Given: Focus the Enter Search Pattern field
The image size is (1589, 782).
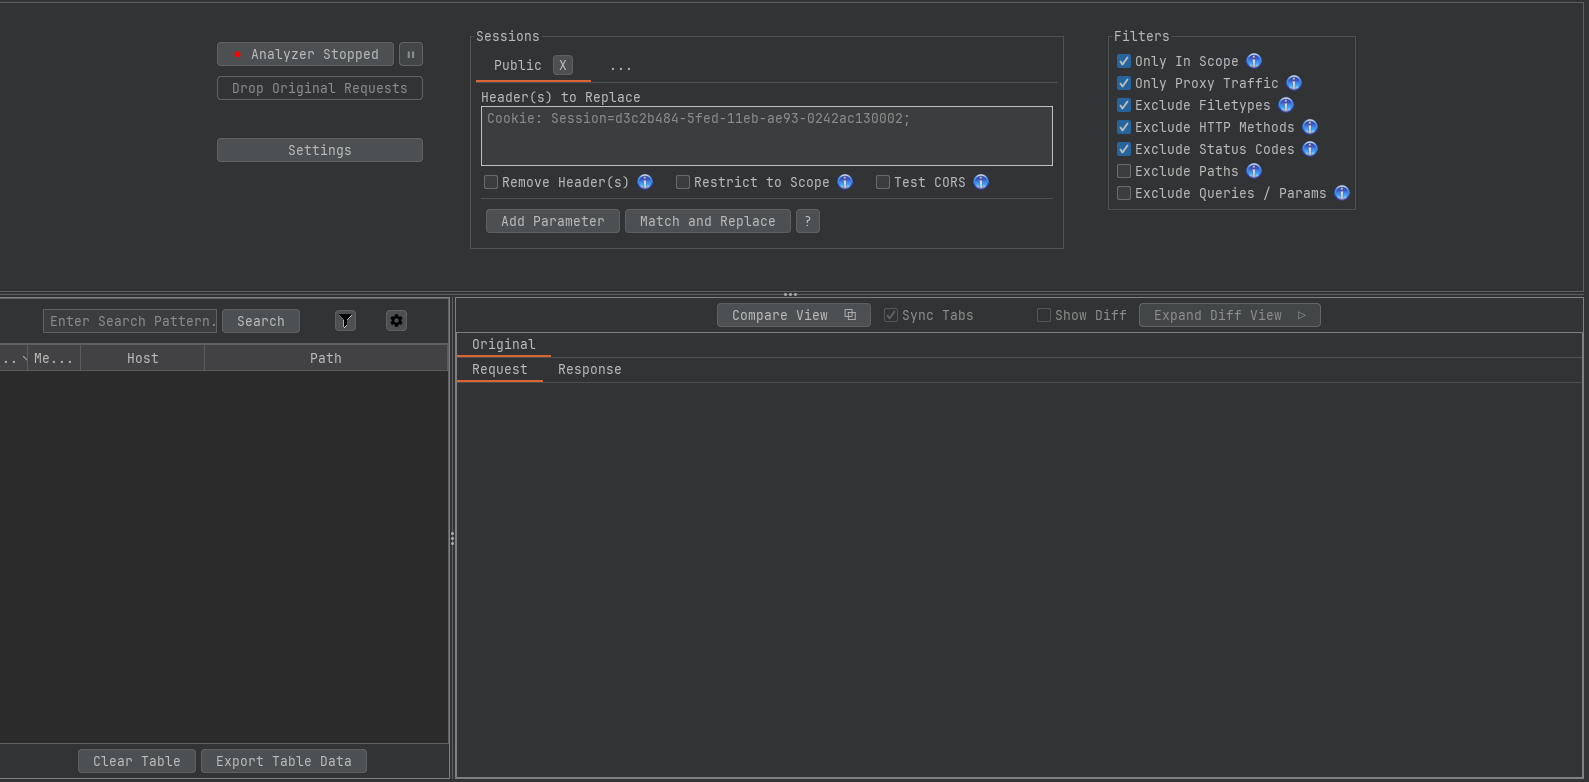Looking at the screenshot, I should (x=130, y=321).
